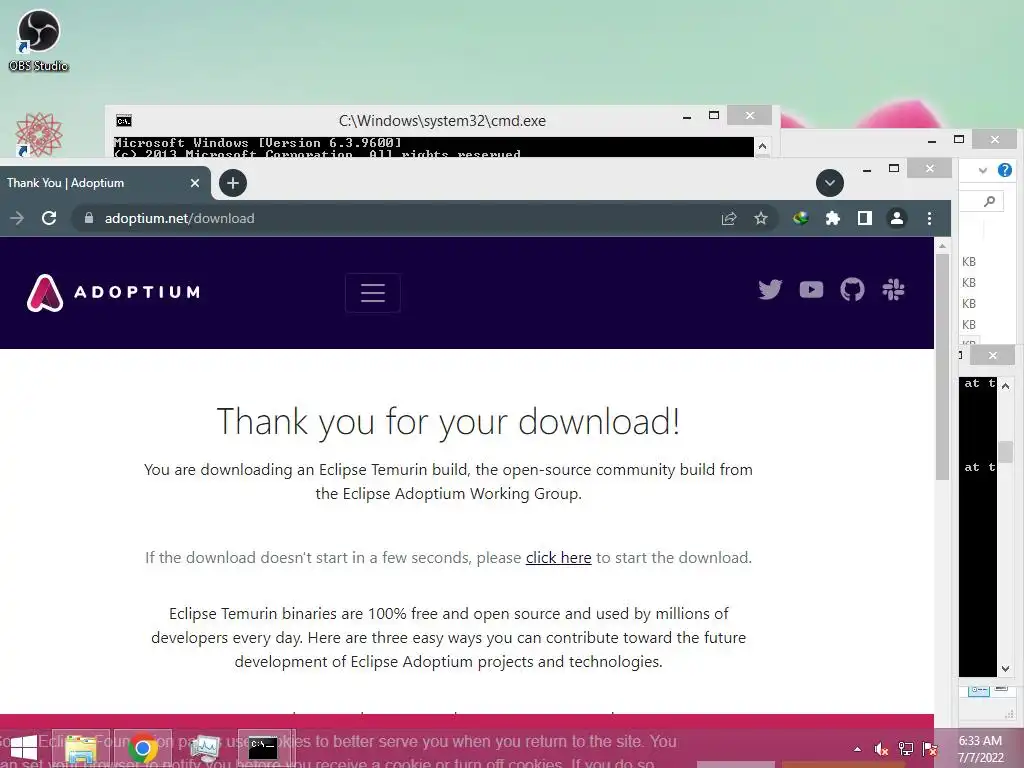
Task: View site security lock info
Action: click(x=89, y=218)
